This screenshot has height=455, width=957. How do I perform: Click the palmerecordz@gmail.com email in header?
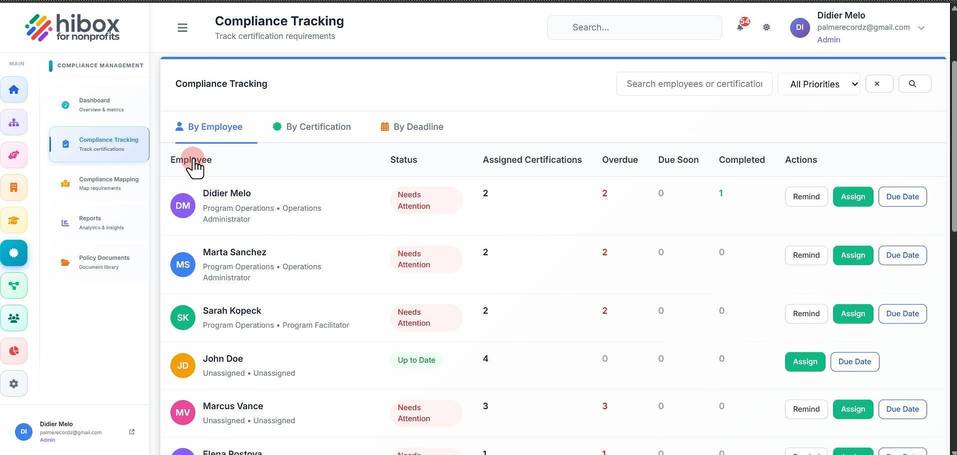[x=864, y=27]
